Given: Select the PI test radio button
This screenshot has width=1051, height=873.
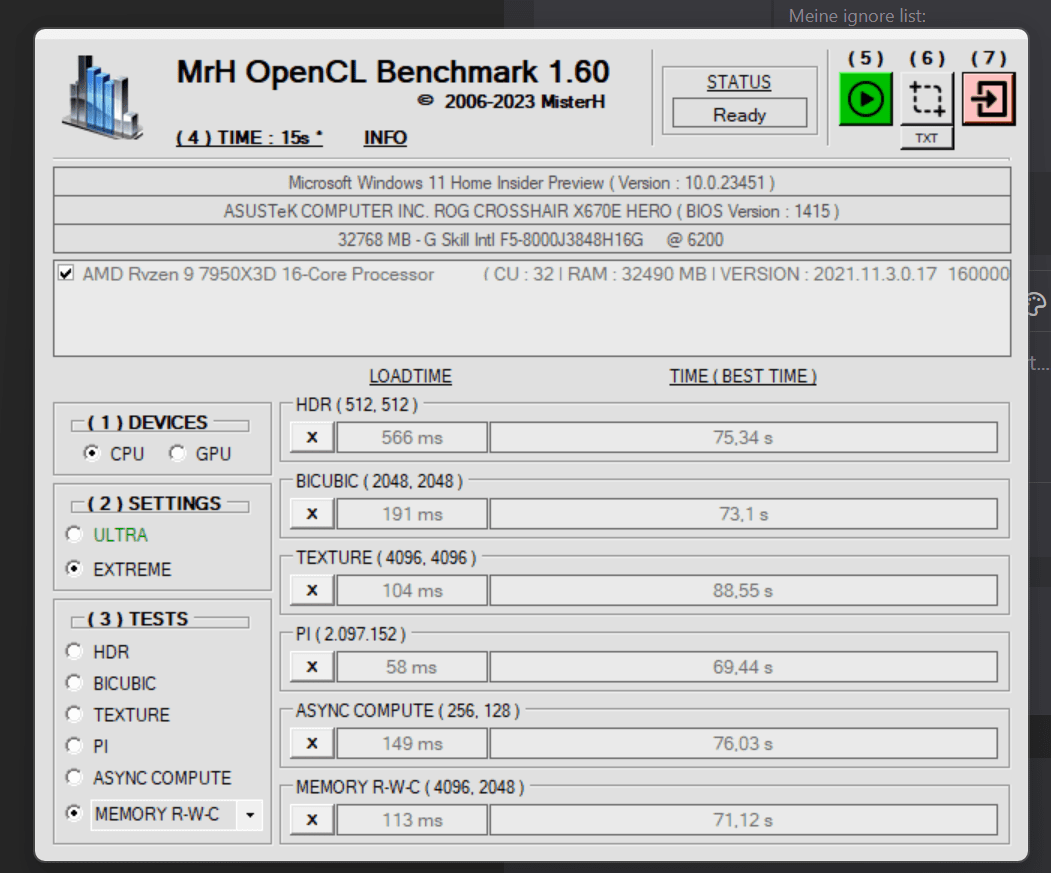Looking at the screenshot, I should point(74,746).
